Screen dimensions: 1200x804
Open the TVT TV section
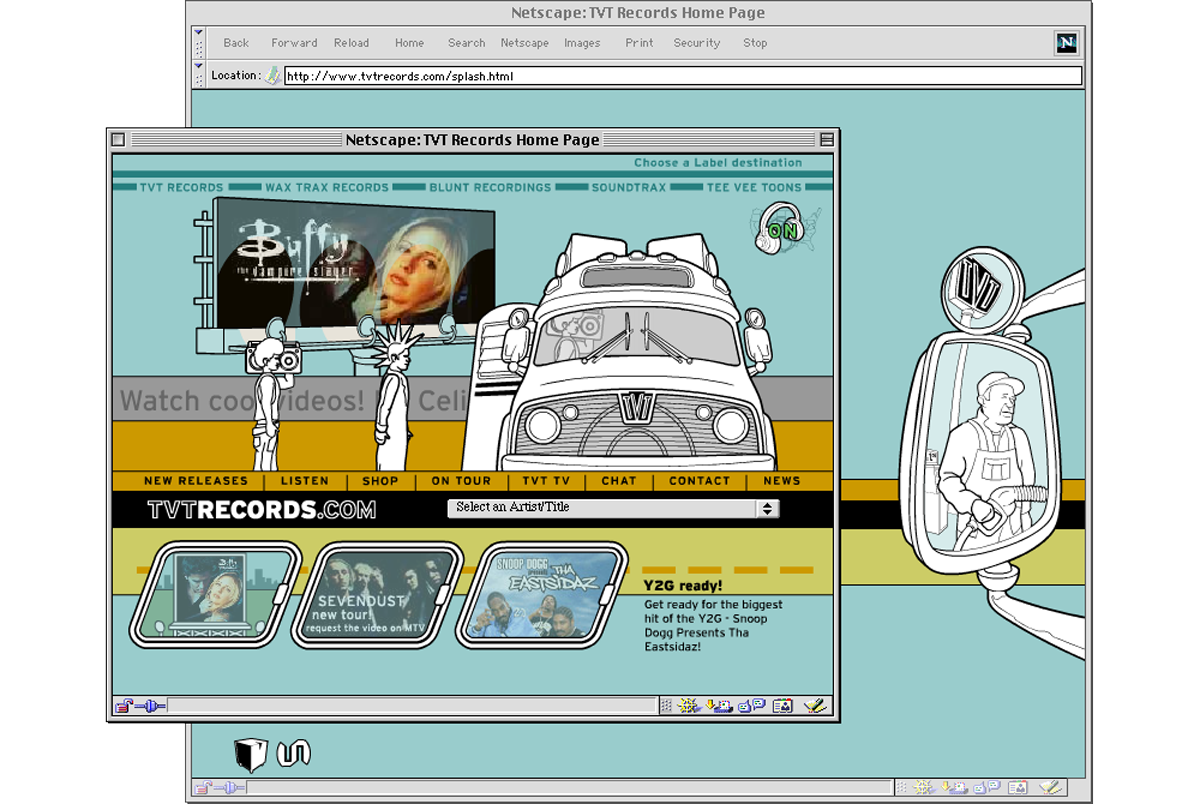(546, 481)
